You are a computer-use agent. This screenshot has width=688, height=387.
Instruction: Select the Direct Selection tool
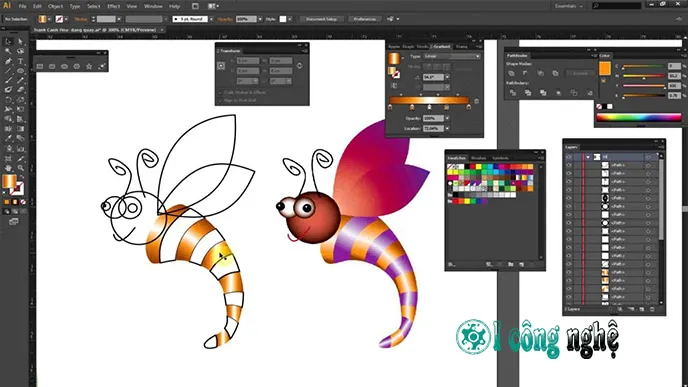[x=20, y=42]
